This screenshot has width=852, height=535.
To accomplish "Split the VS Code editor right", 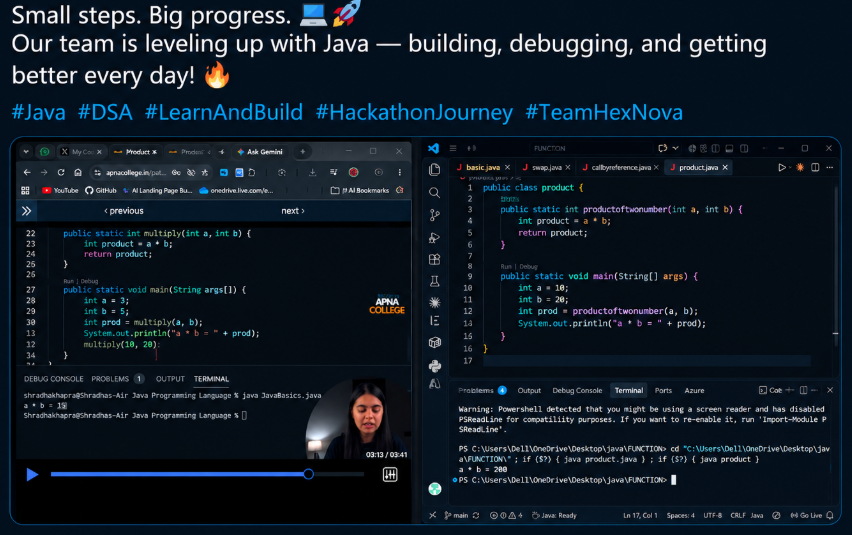I will coord(815,167).
